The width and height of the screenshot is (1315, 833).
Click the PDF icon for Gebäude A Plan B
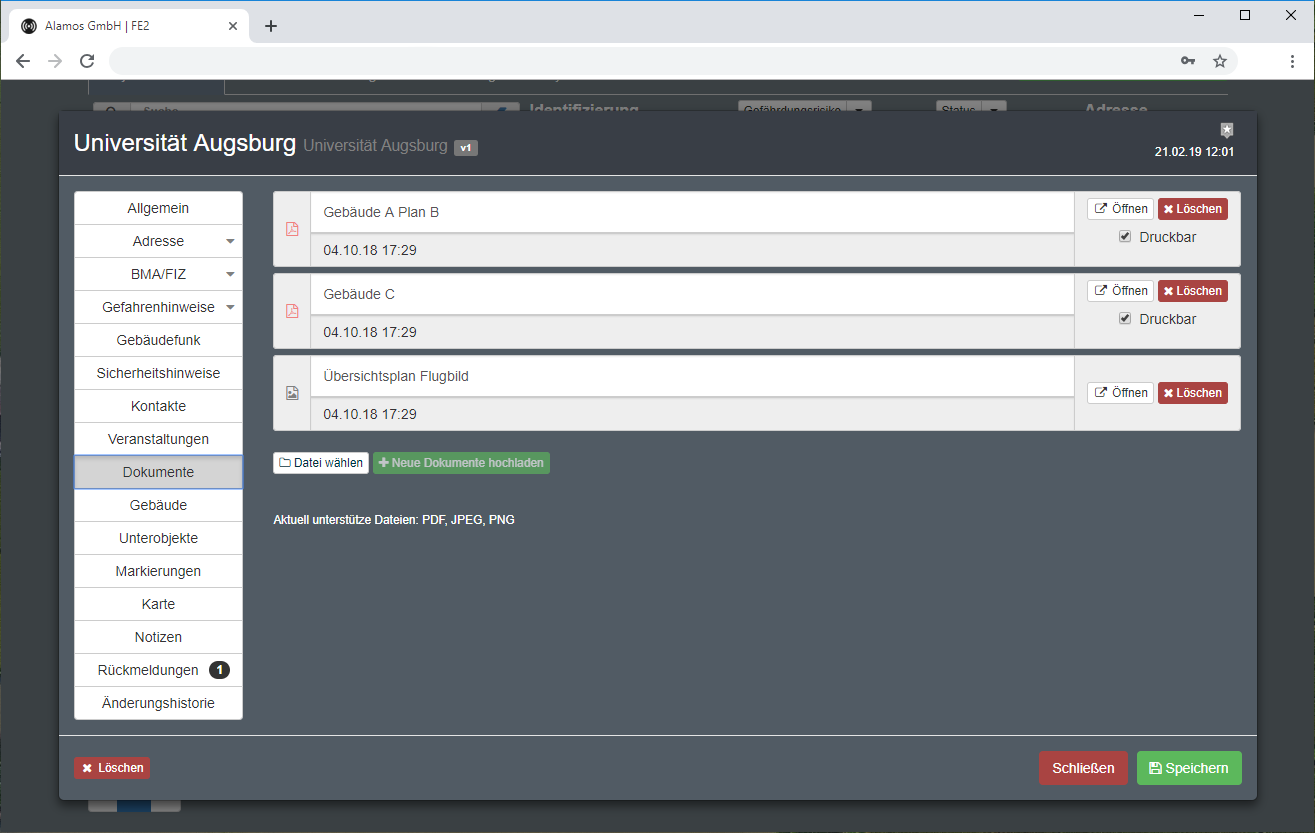[x=292, y=229]
